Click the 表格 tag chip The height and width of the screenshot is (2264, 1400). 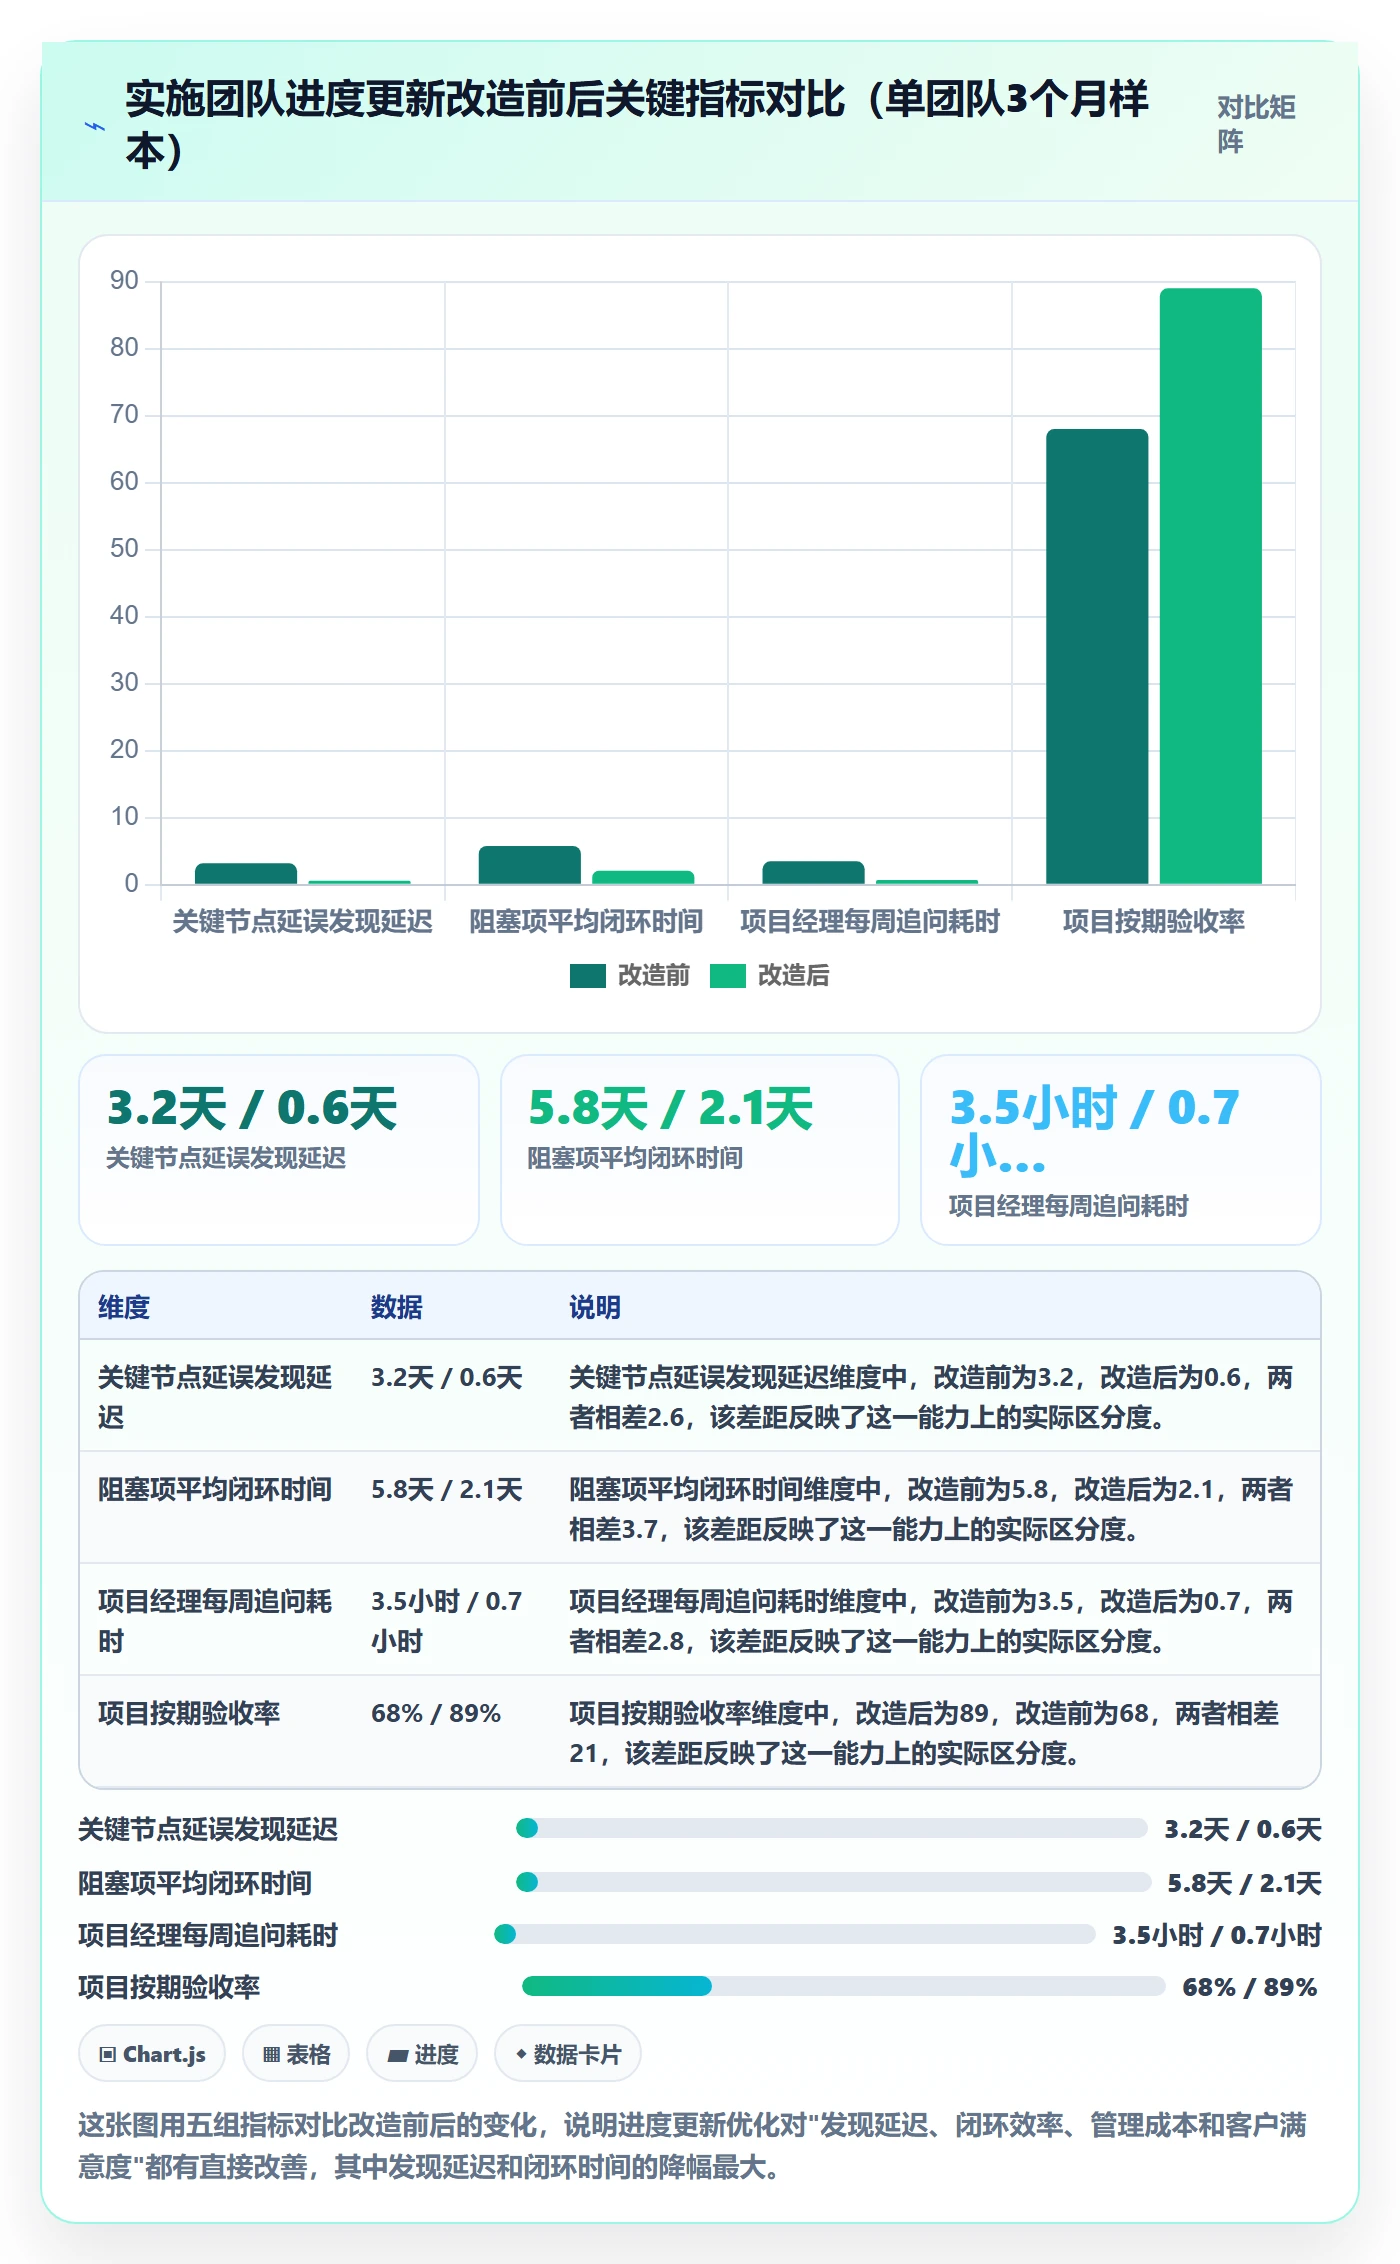296,2054
